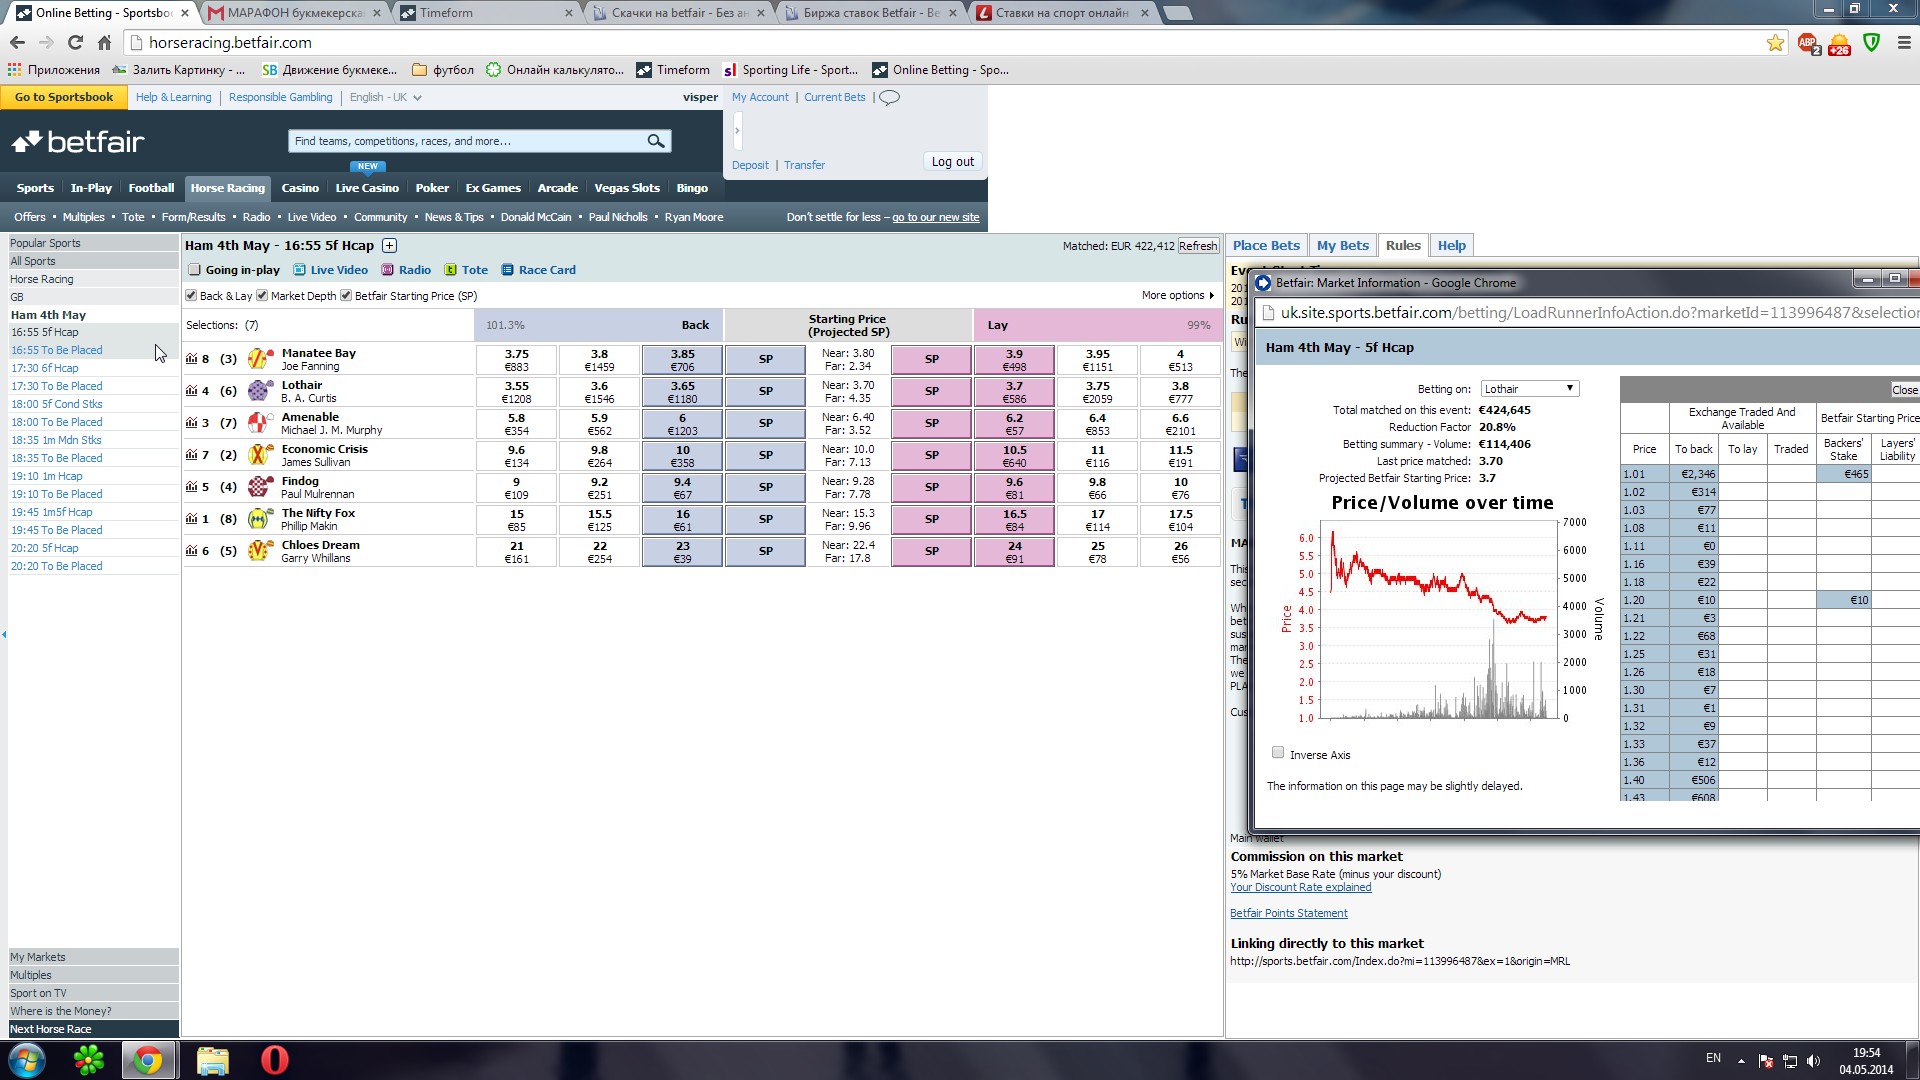Open chart icon for Economic Crisis
The width and height of the screenshot is (1920, 1080).
(x=191, y=455)
